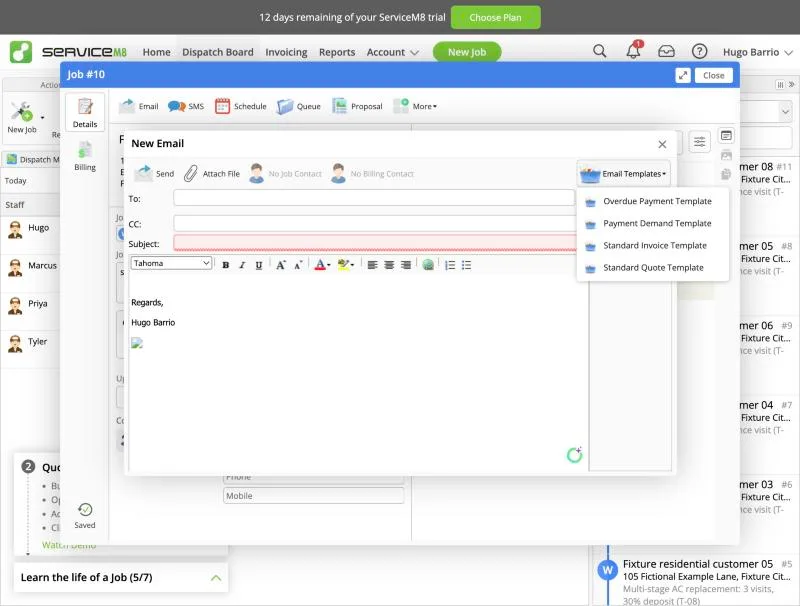Click the search magnifier icon
The image size is (800, 606).
[599, 51]
